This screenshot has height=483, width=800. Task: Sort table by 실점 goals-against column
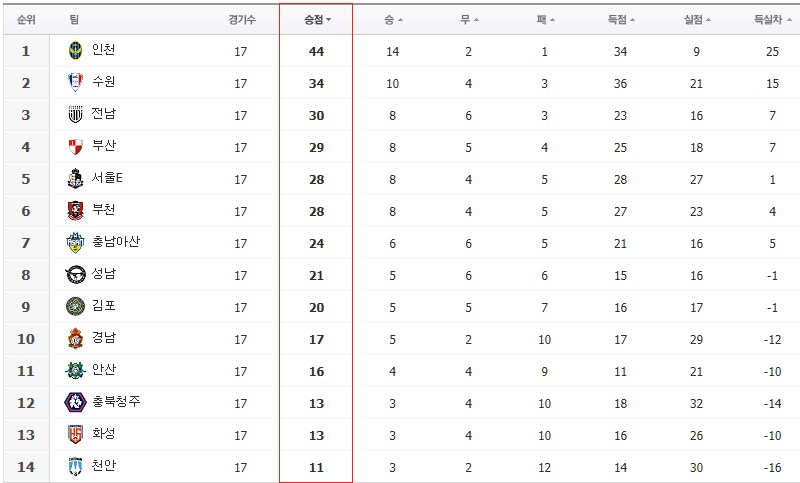[x=697, y=20]
